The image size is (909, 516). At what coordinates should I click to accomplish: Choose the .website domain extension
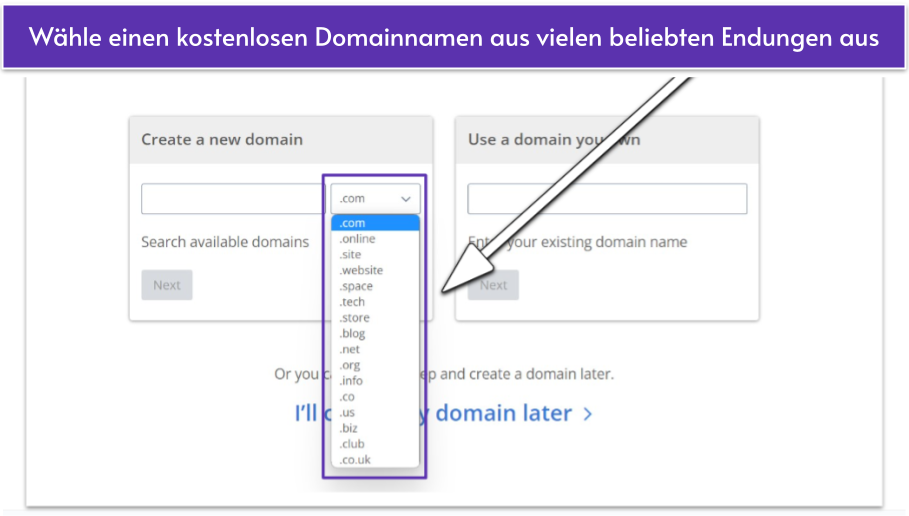pos(375,270)
